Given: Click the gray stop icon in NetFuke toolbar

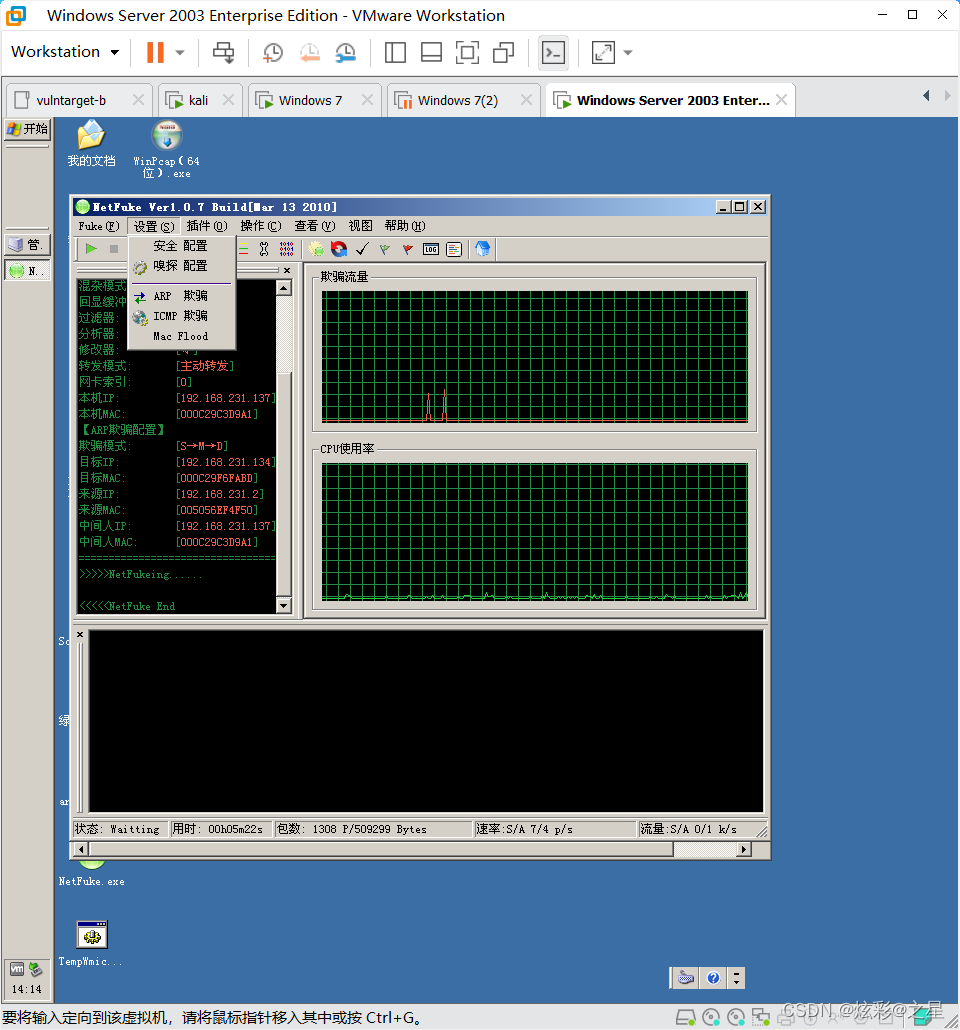Looking at the screenshot, I should coord(114,249).
